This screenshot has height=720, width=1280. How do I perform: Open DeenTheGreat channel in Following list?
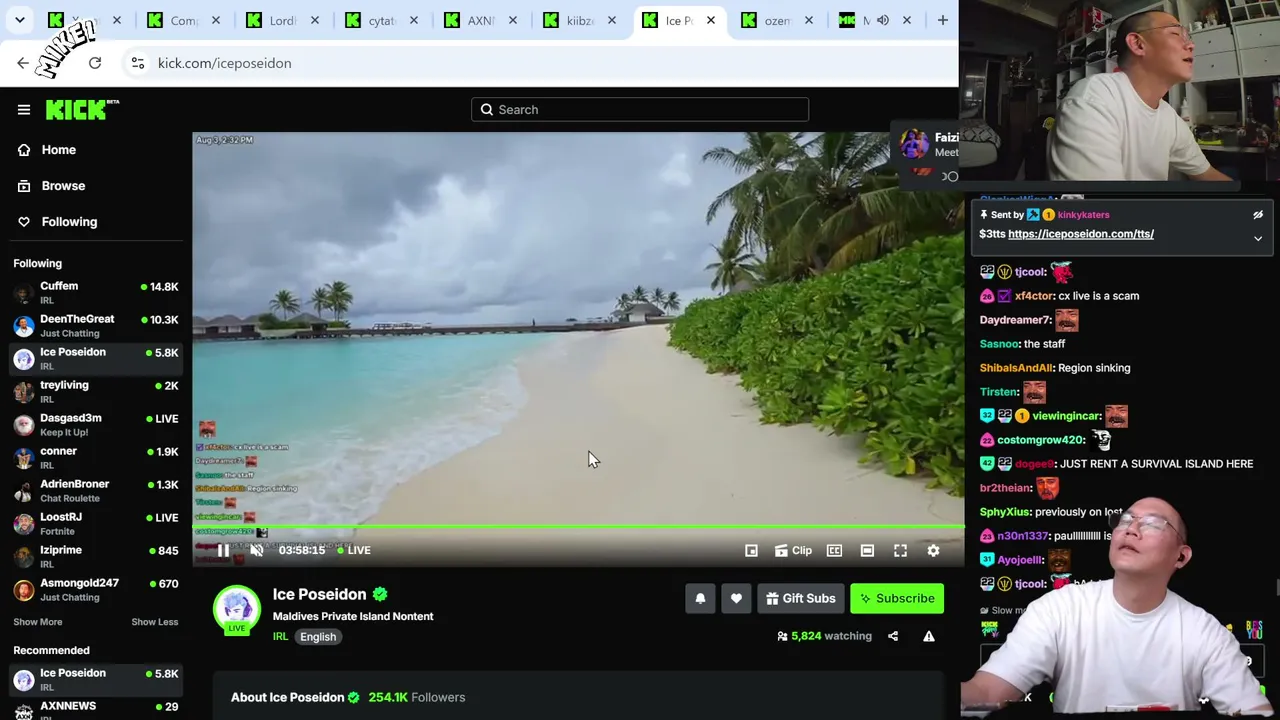[96, 326]
